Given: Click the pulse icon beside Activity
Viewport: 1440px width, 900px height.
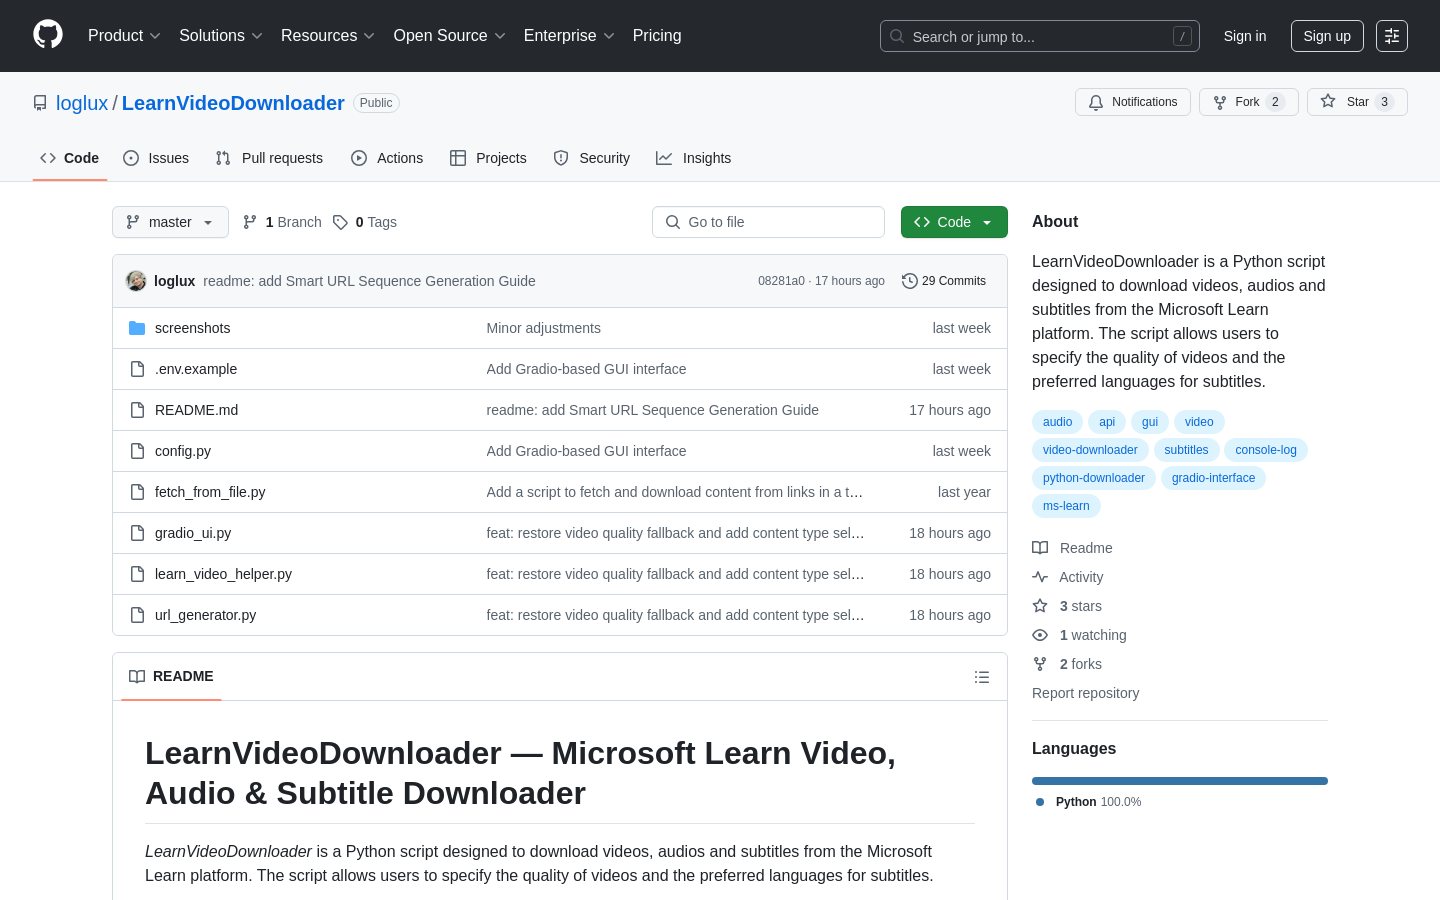Looking at the screenshot, I should click(1040, 577).
